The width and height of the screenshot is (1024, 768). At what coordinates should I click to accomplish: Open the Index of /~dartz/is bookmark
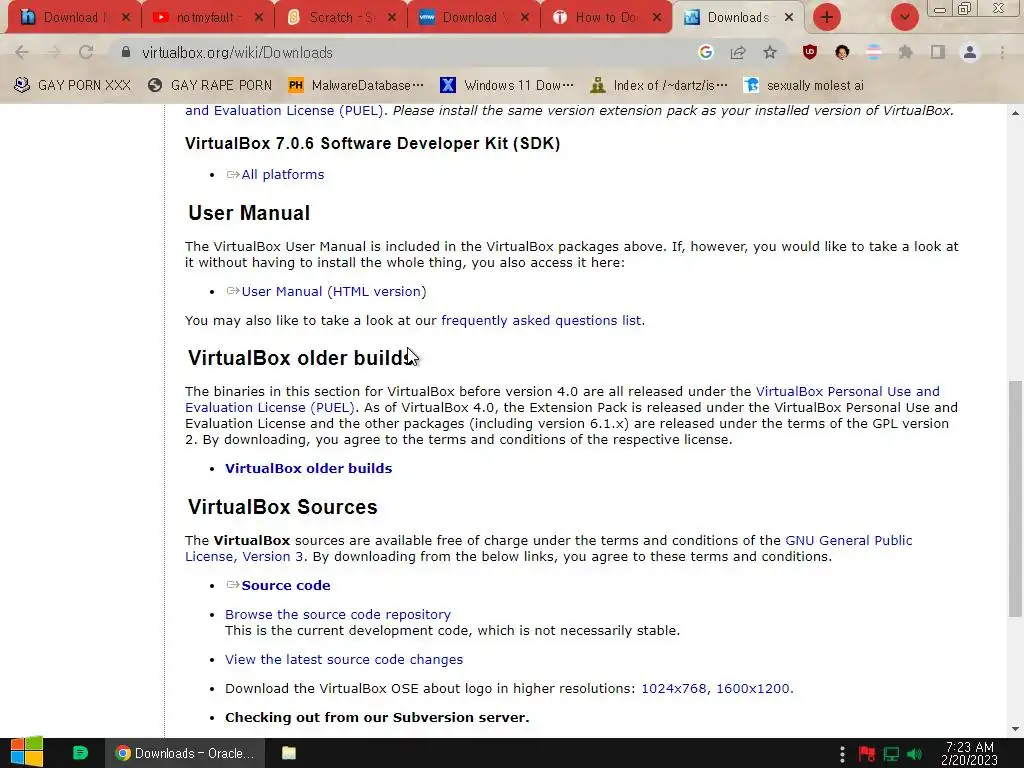pos(659,85)
